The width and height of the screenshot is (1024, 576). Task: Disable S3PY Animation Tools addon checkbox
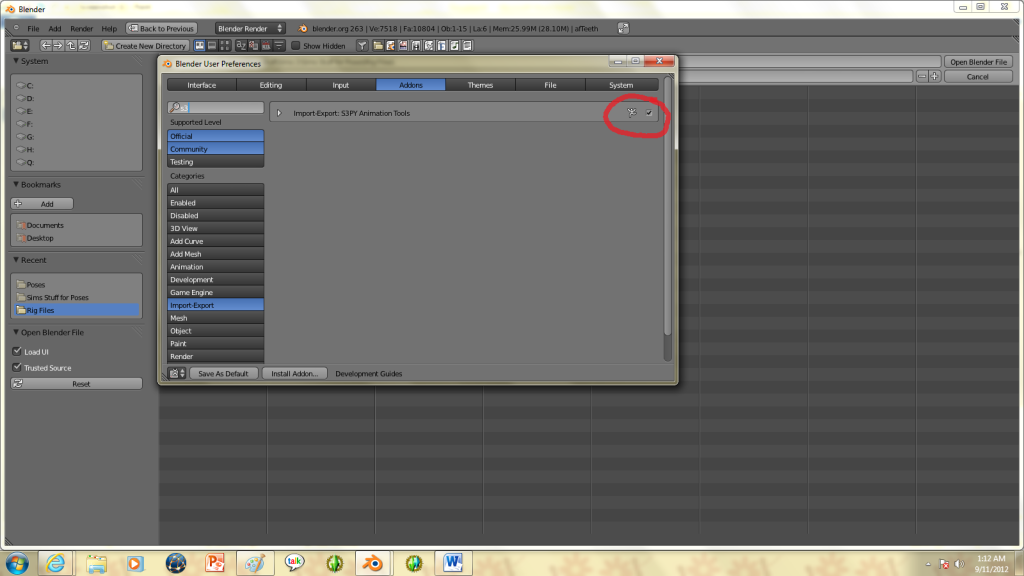click(x=649, y=112)
